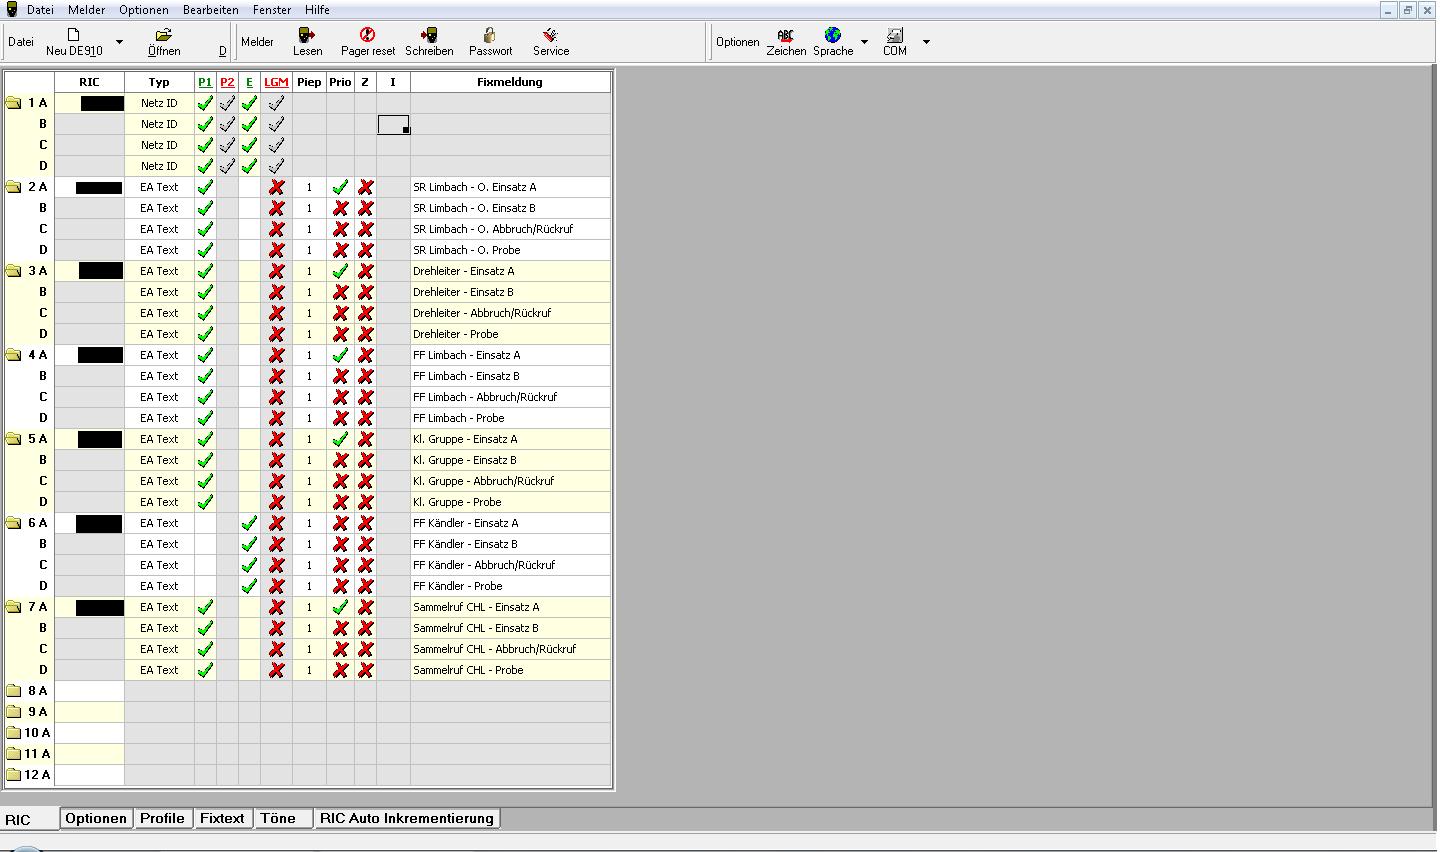Read pager data with the Lesen icon
The height and width of the screenshot is (852, 1440).
pyautogui.click(x=307, y=36)
